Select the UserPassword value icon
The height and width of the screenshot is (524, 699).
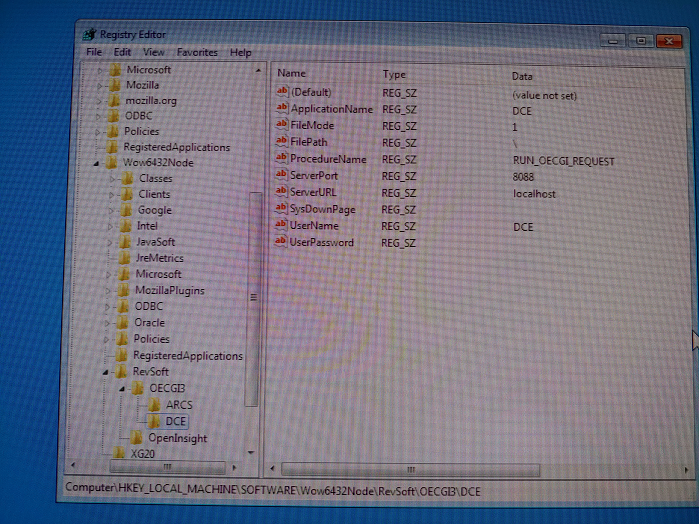280,242
